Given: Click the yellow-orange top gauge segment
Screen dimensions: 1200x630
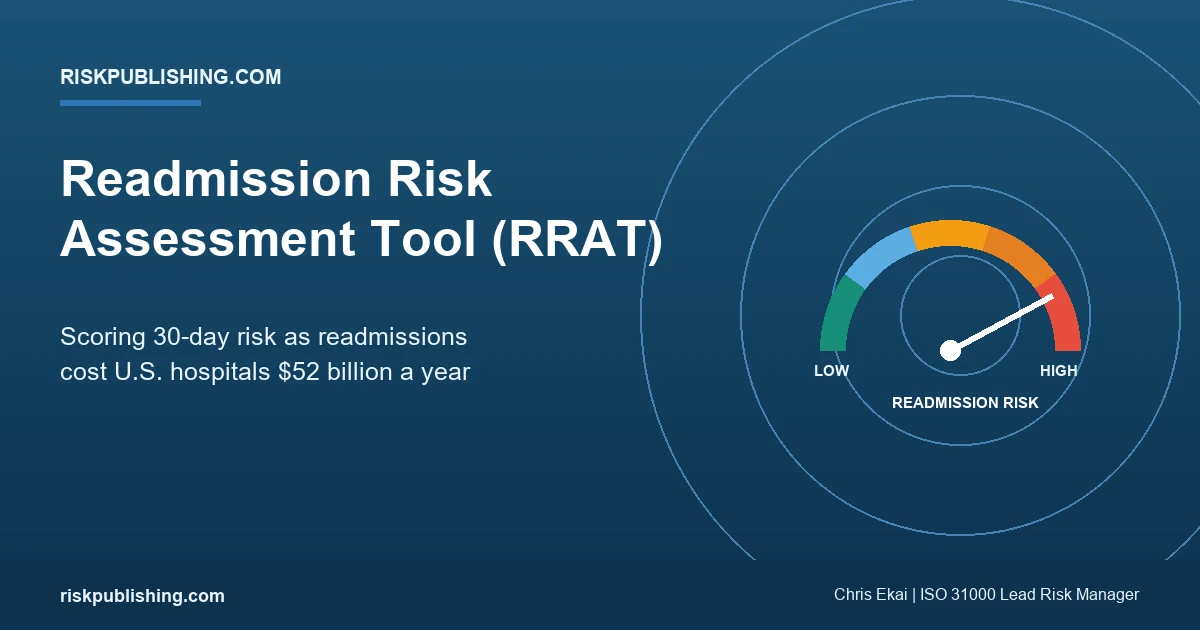Looking at the screenshot, I should [950, 234].
